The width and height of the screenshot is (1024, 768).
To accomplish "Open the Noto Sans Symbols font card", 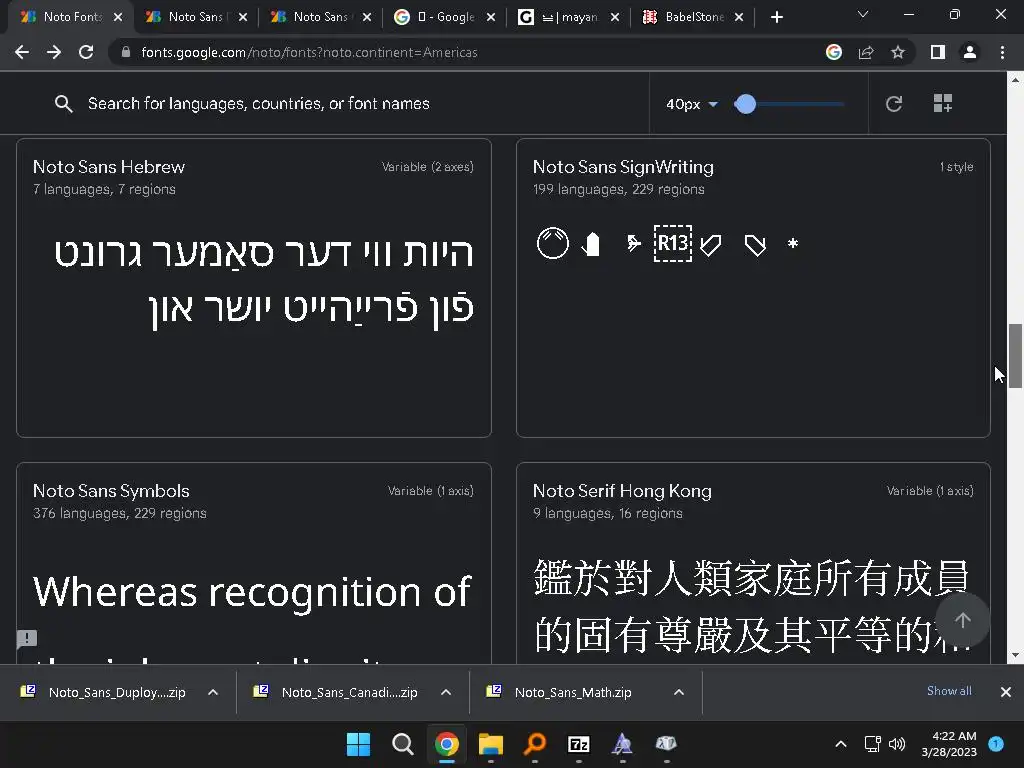I will click(x=253, y=563).
